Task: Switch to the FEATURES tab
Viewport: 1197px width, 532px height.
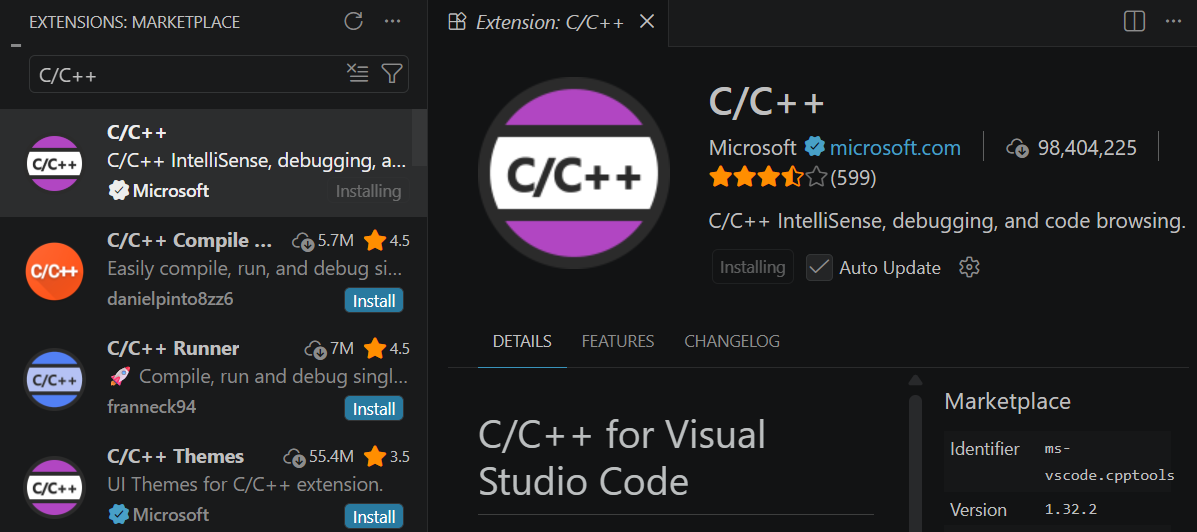Action: coord(618,341)
